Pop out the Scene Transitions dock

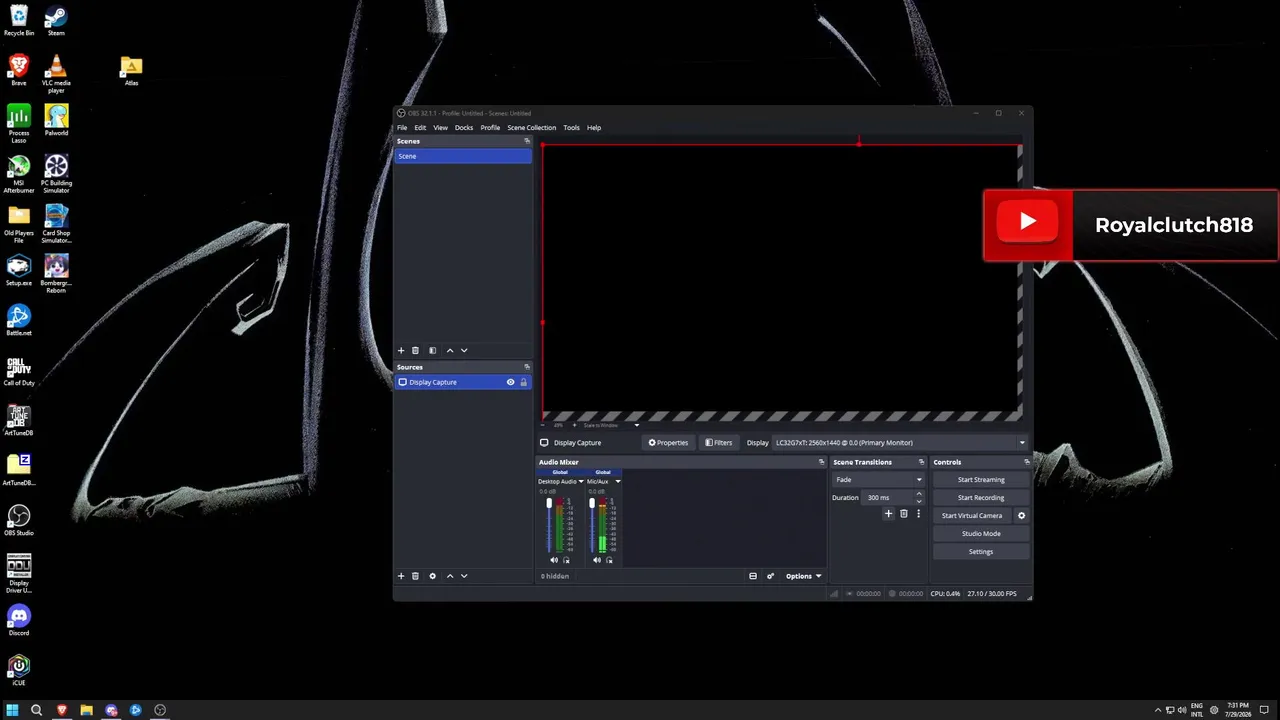pyautogui.click(x=921, y=462)
